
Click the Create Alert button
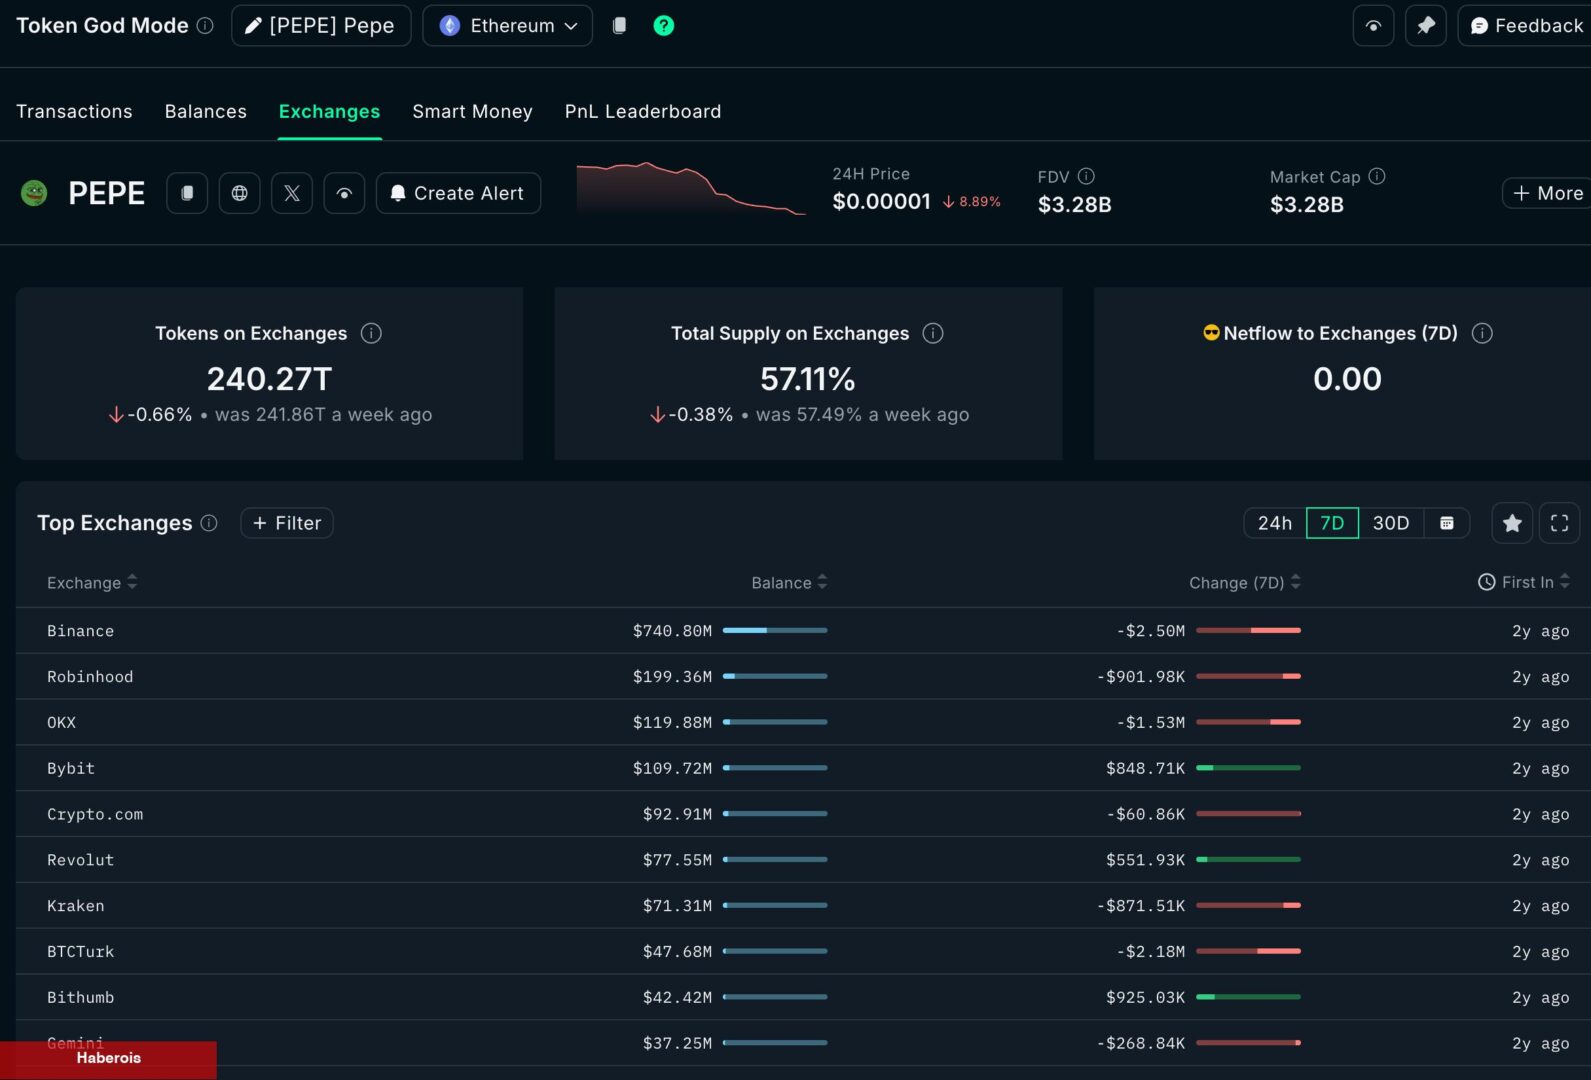(458, 193)
